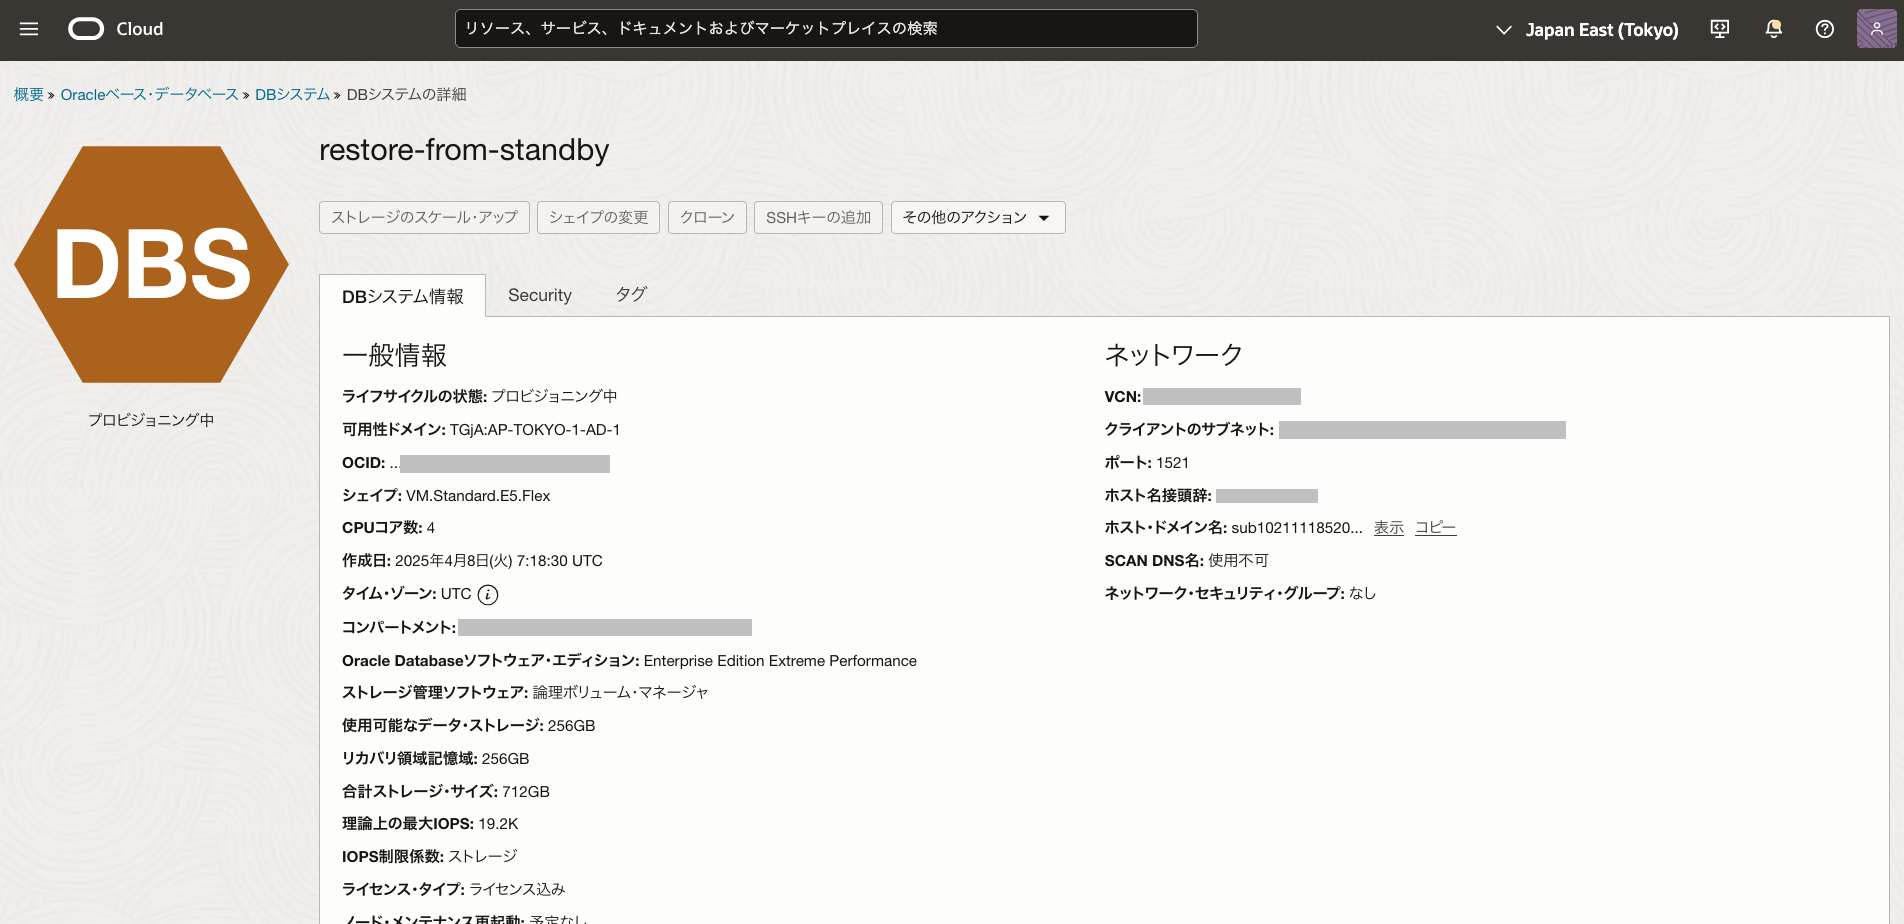Open the user profile avatar
Screen dimensions: 1904x924
point(1876,29)
